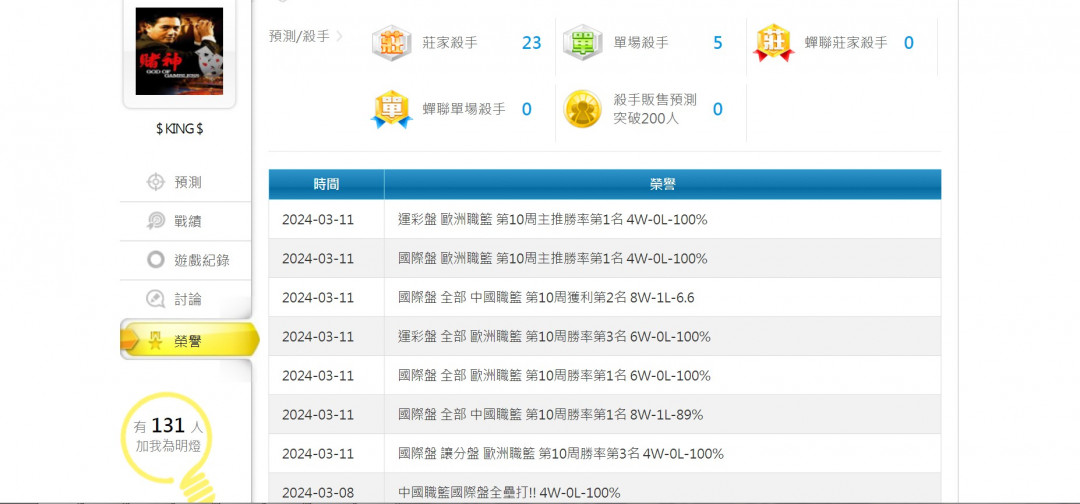This screenshot has width=1080, height=504.
Task: Click the 單場殺手 green badge icon
Action: (x=583, y=43)
